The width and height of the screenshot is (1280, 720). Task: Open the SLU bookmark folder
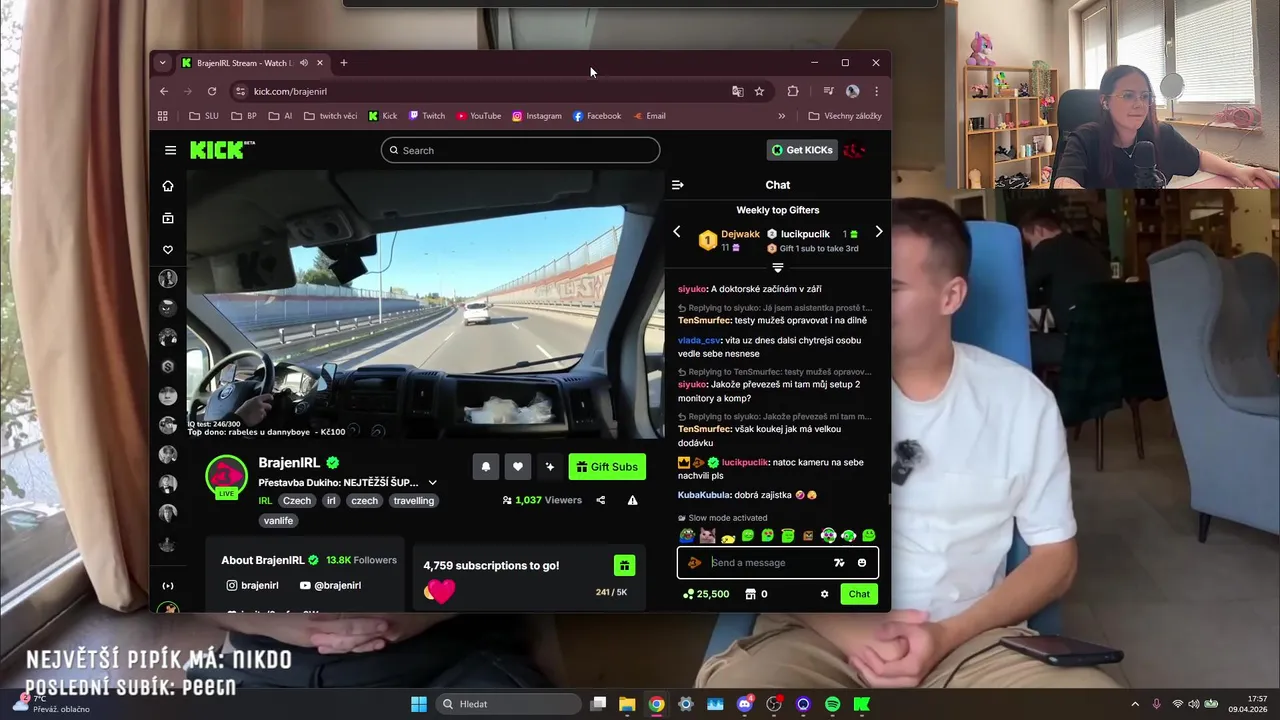[x=204, y=116]
